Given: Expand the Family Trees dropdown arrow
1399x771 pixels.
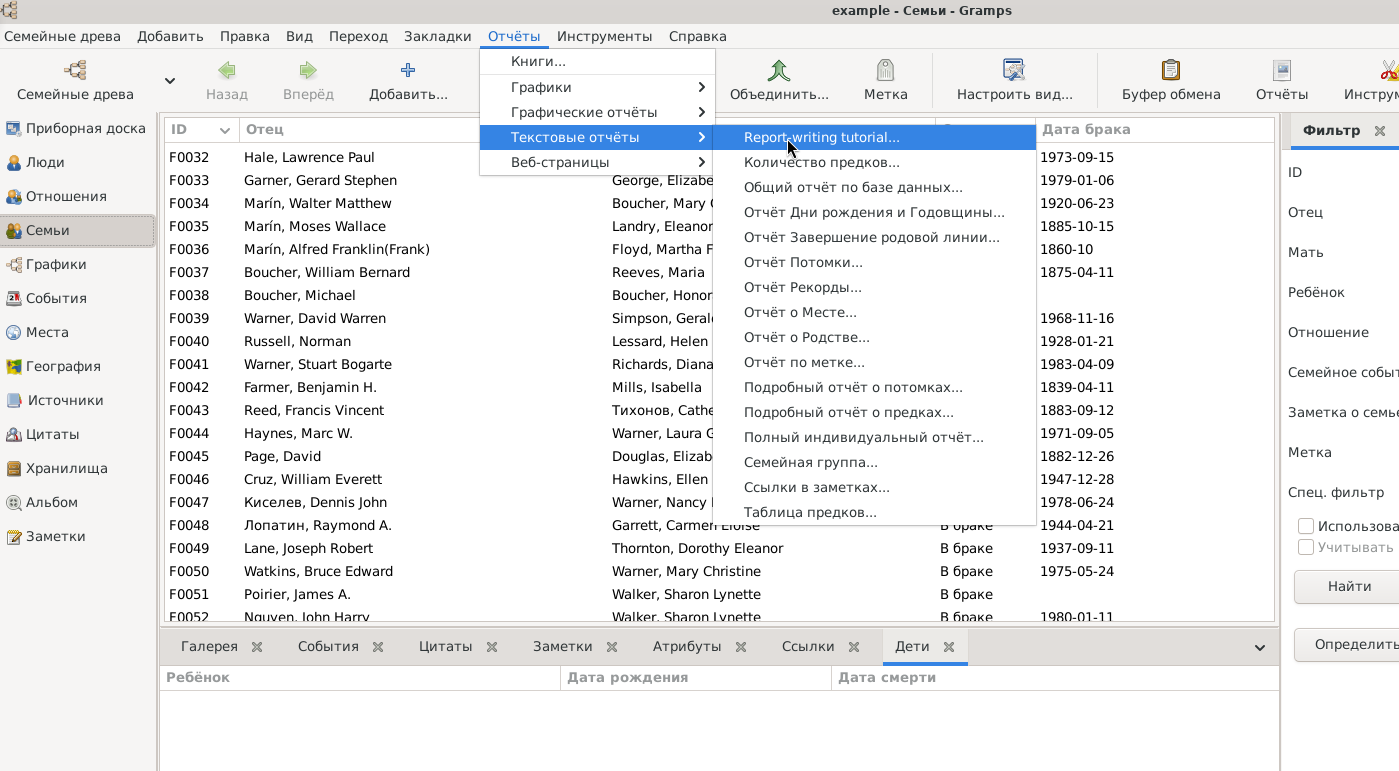Looking at the screenshot, I should pyautogui.click(x=170, y=81).
